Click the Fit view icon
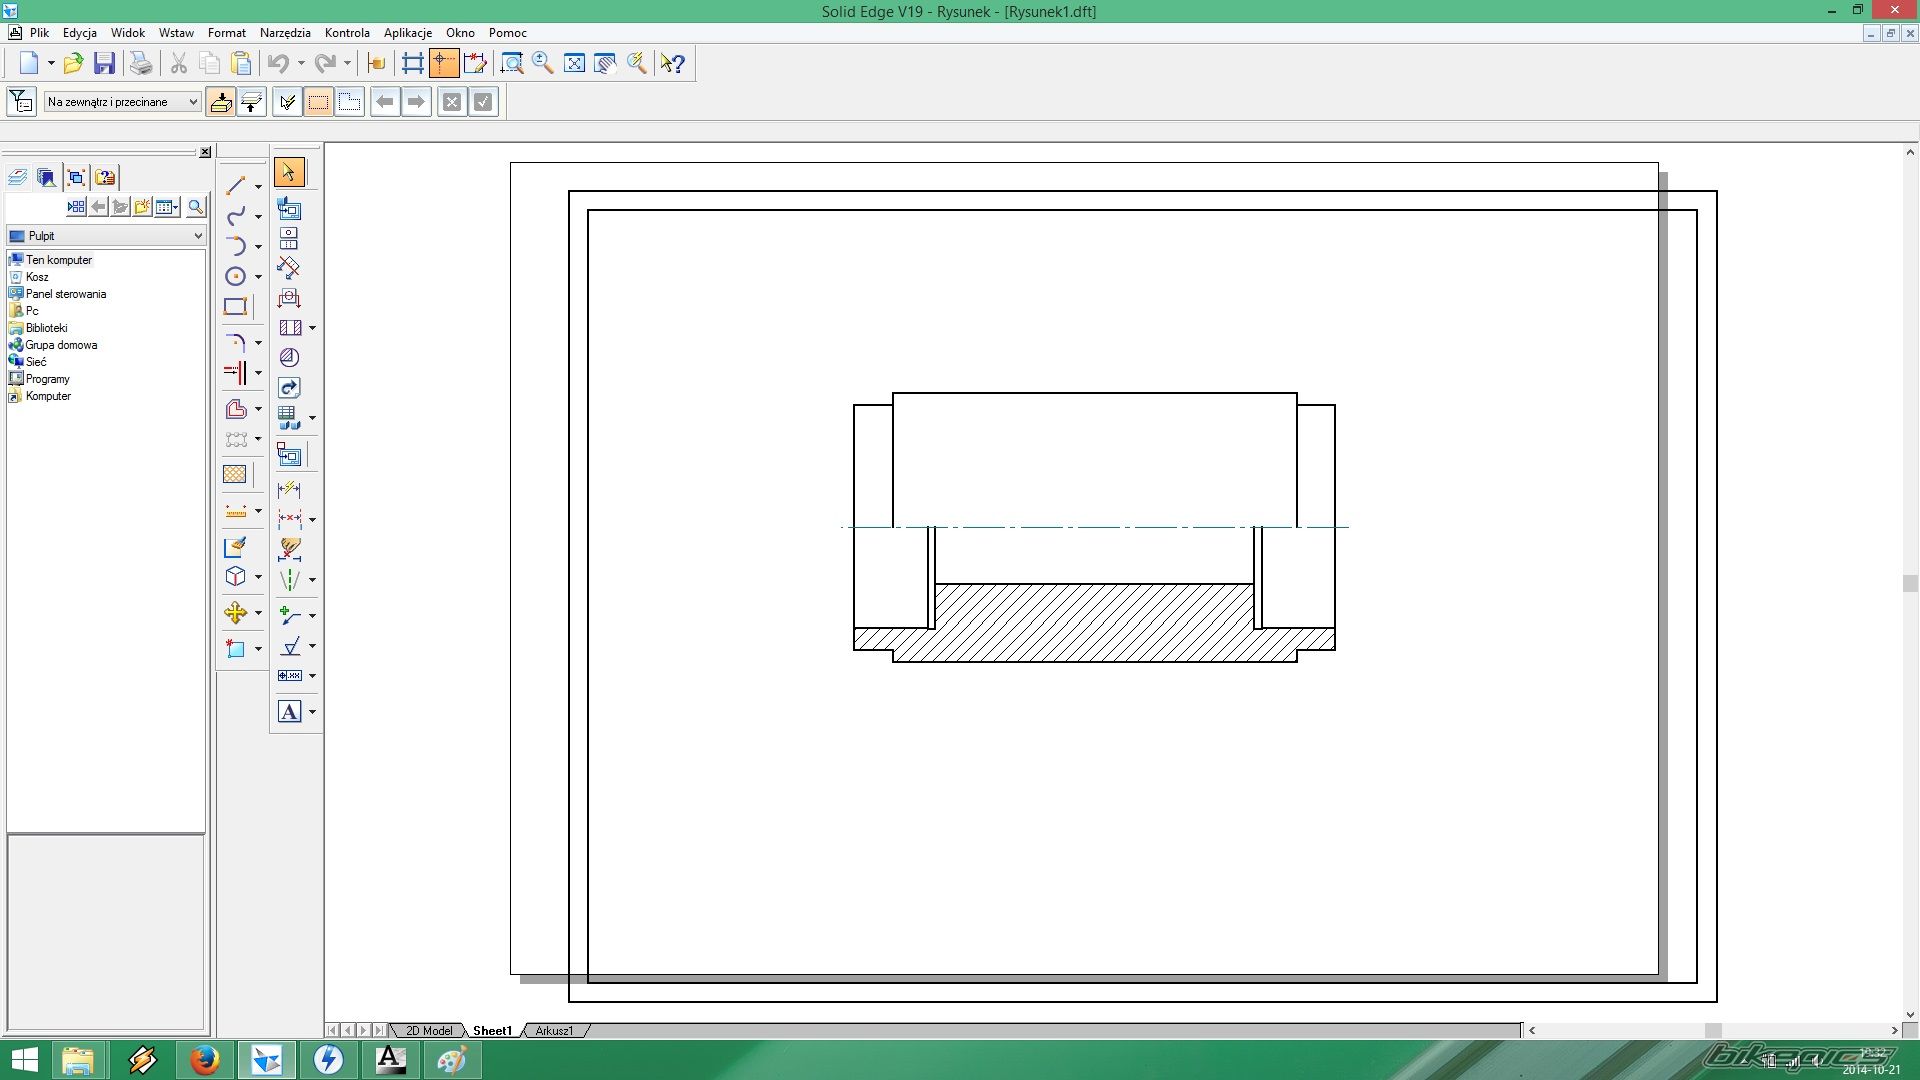The width and height of the screenshot is (1920, 1080). click(574, 64)
